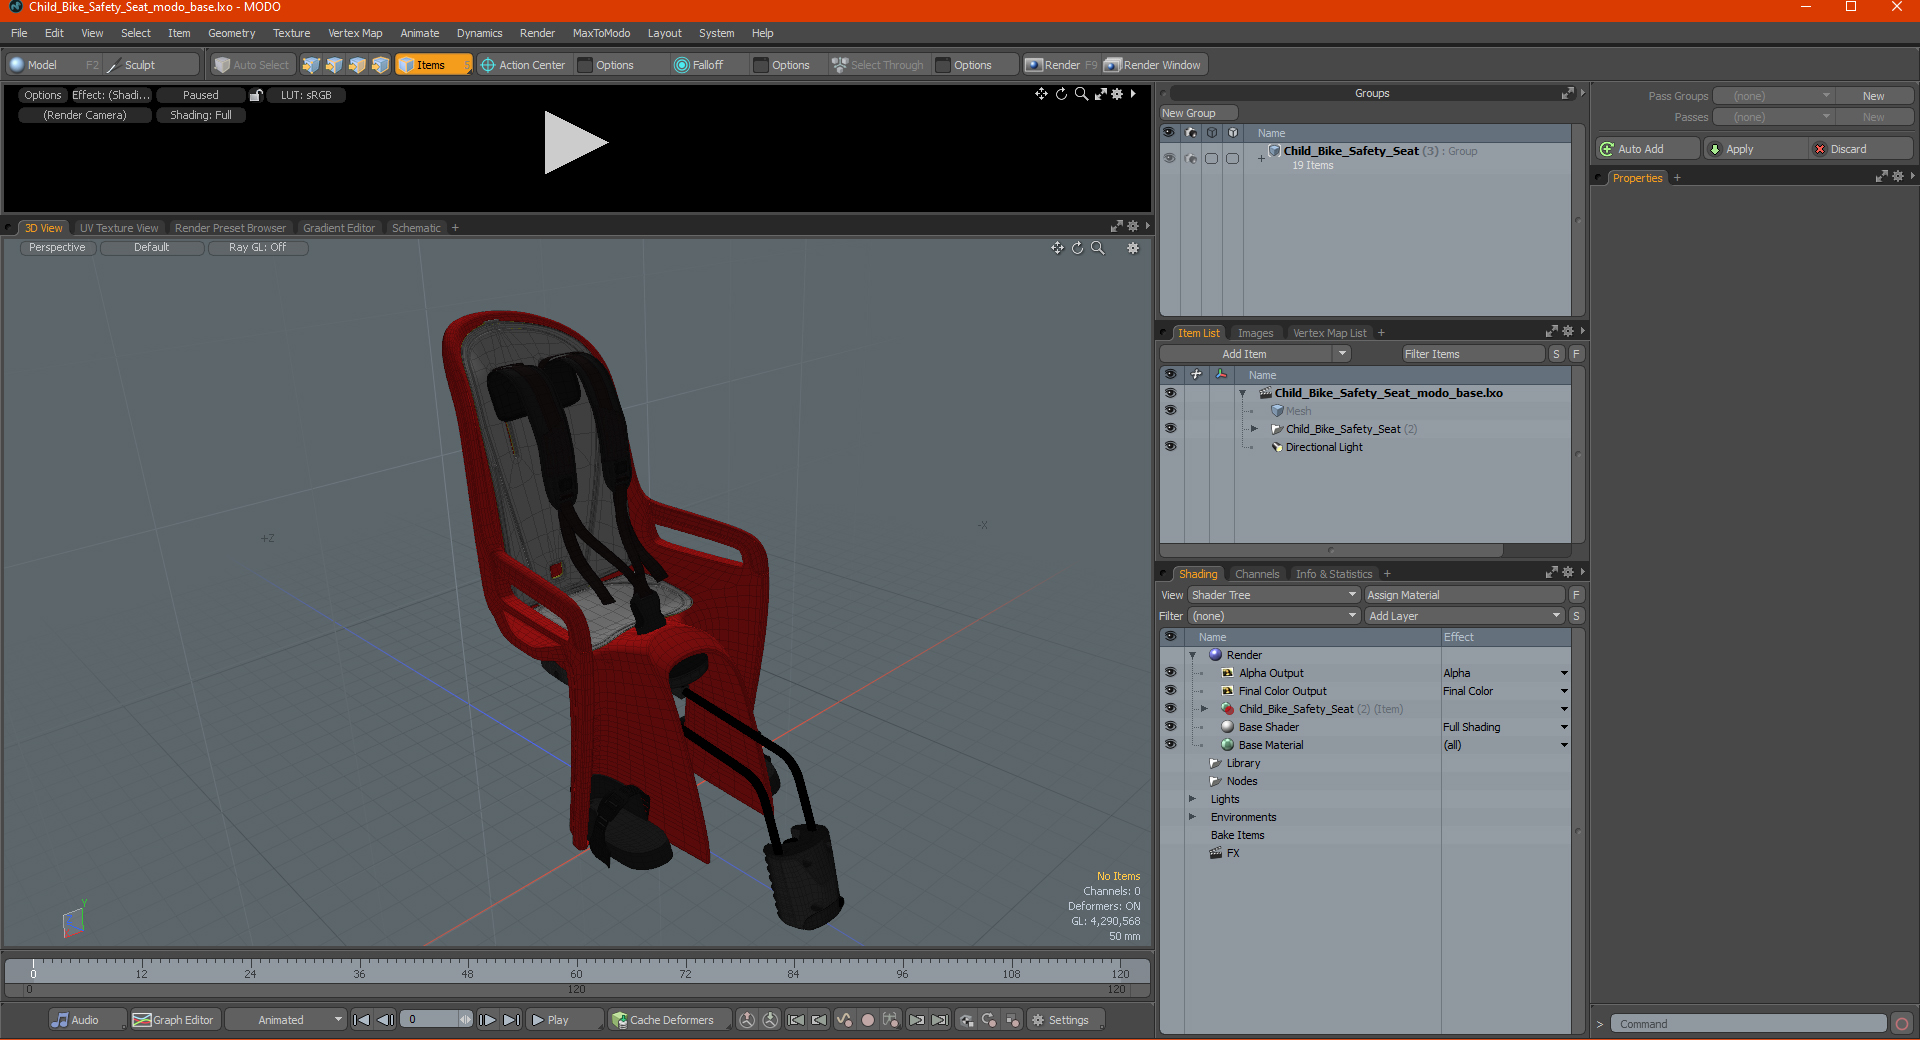This screenshot has height=1040, width=1920.
Task: Open Shader Tree view dropdown
Action: (x=1273, y=595)
